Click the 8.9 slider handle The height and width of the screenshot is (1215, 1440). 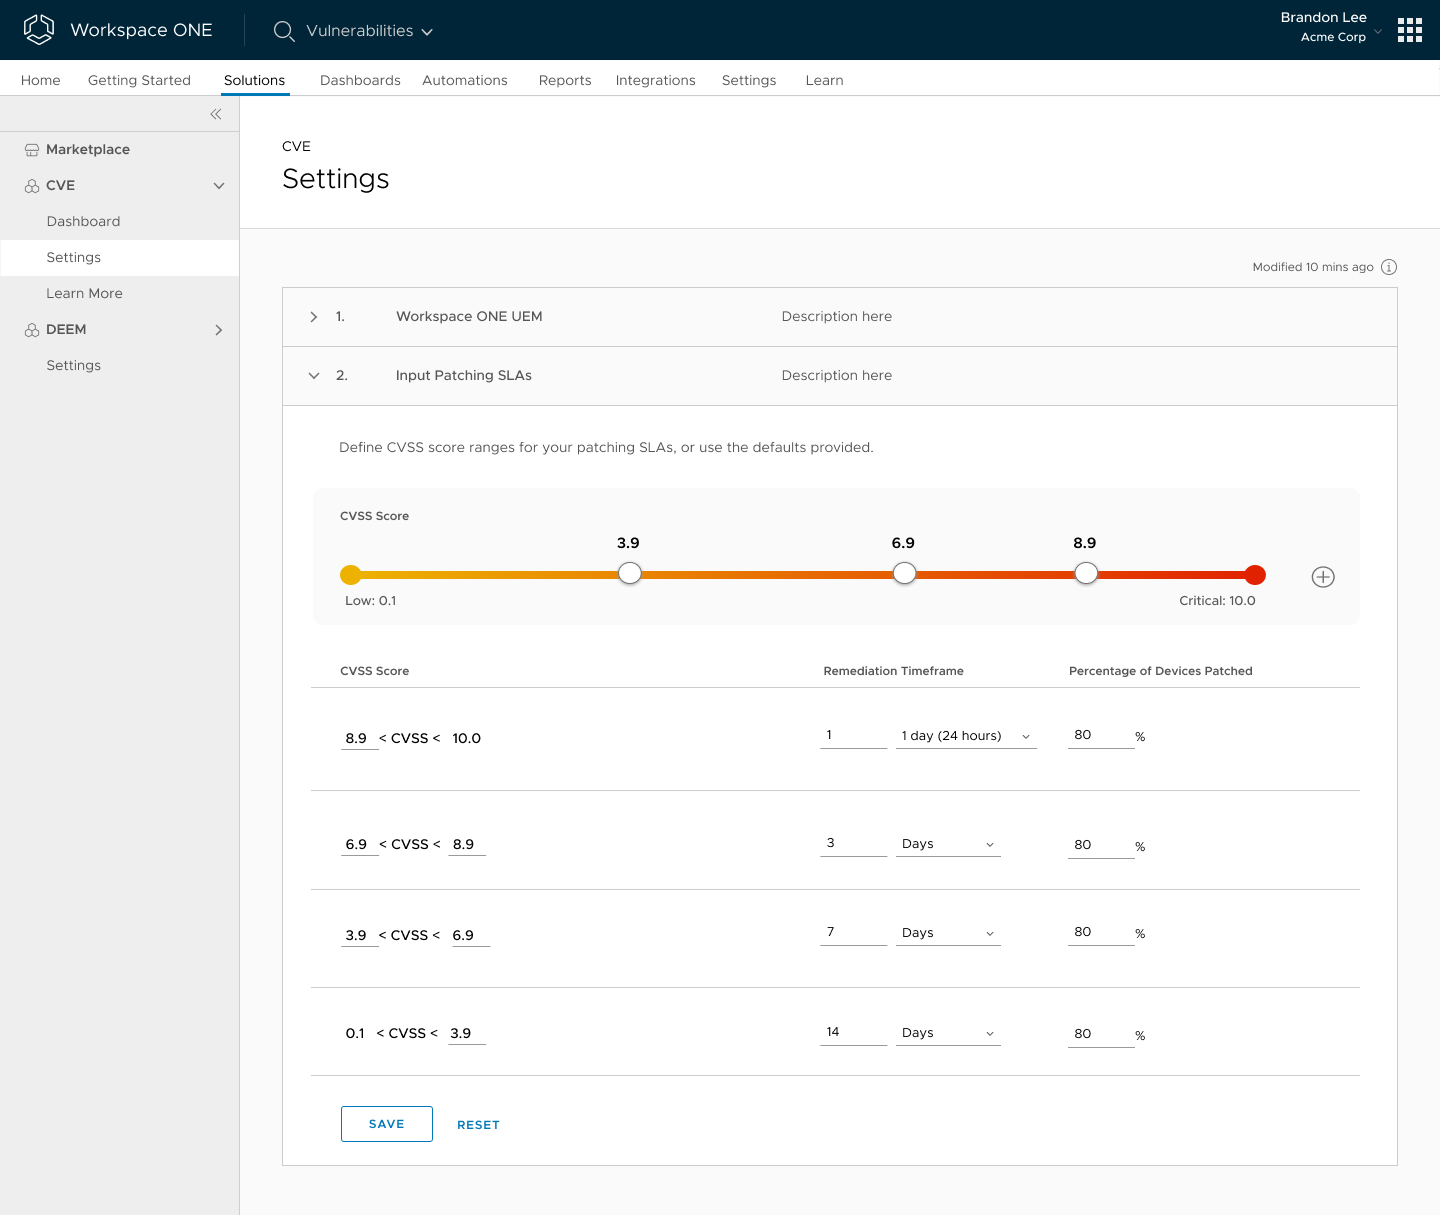1086,574
